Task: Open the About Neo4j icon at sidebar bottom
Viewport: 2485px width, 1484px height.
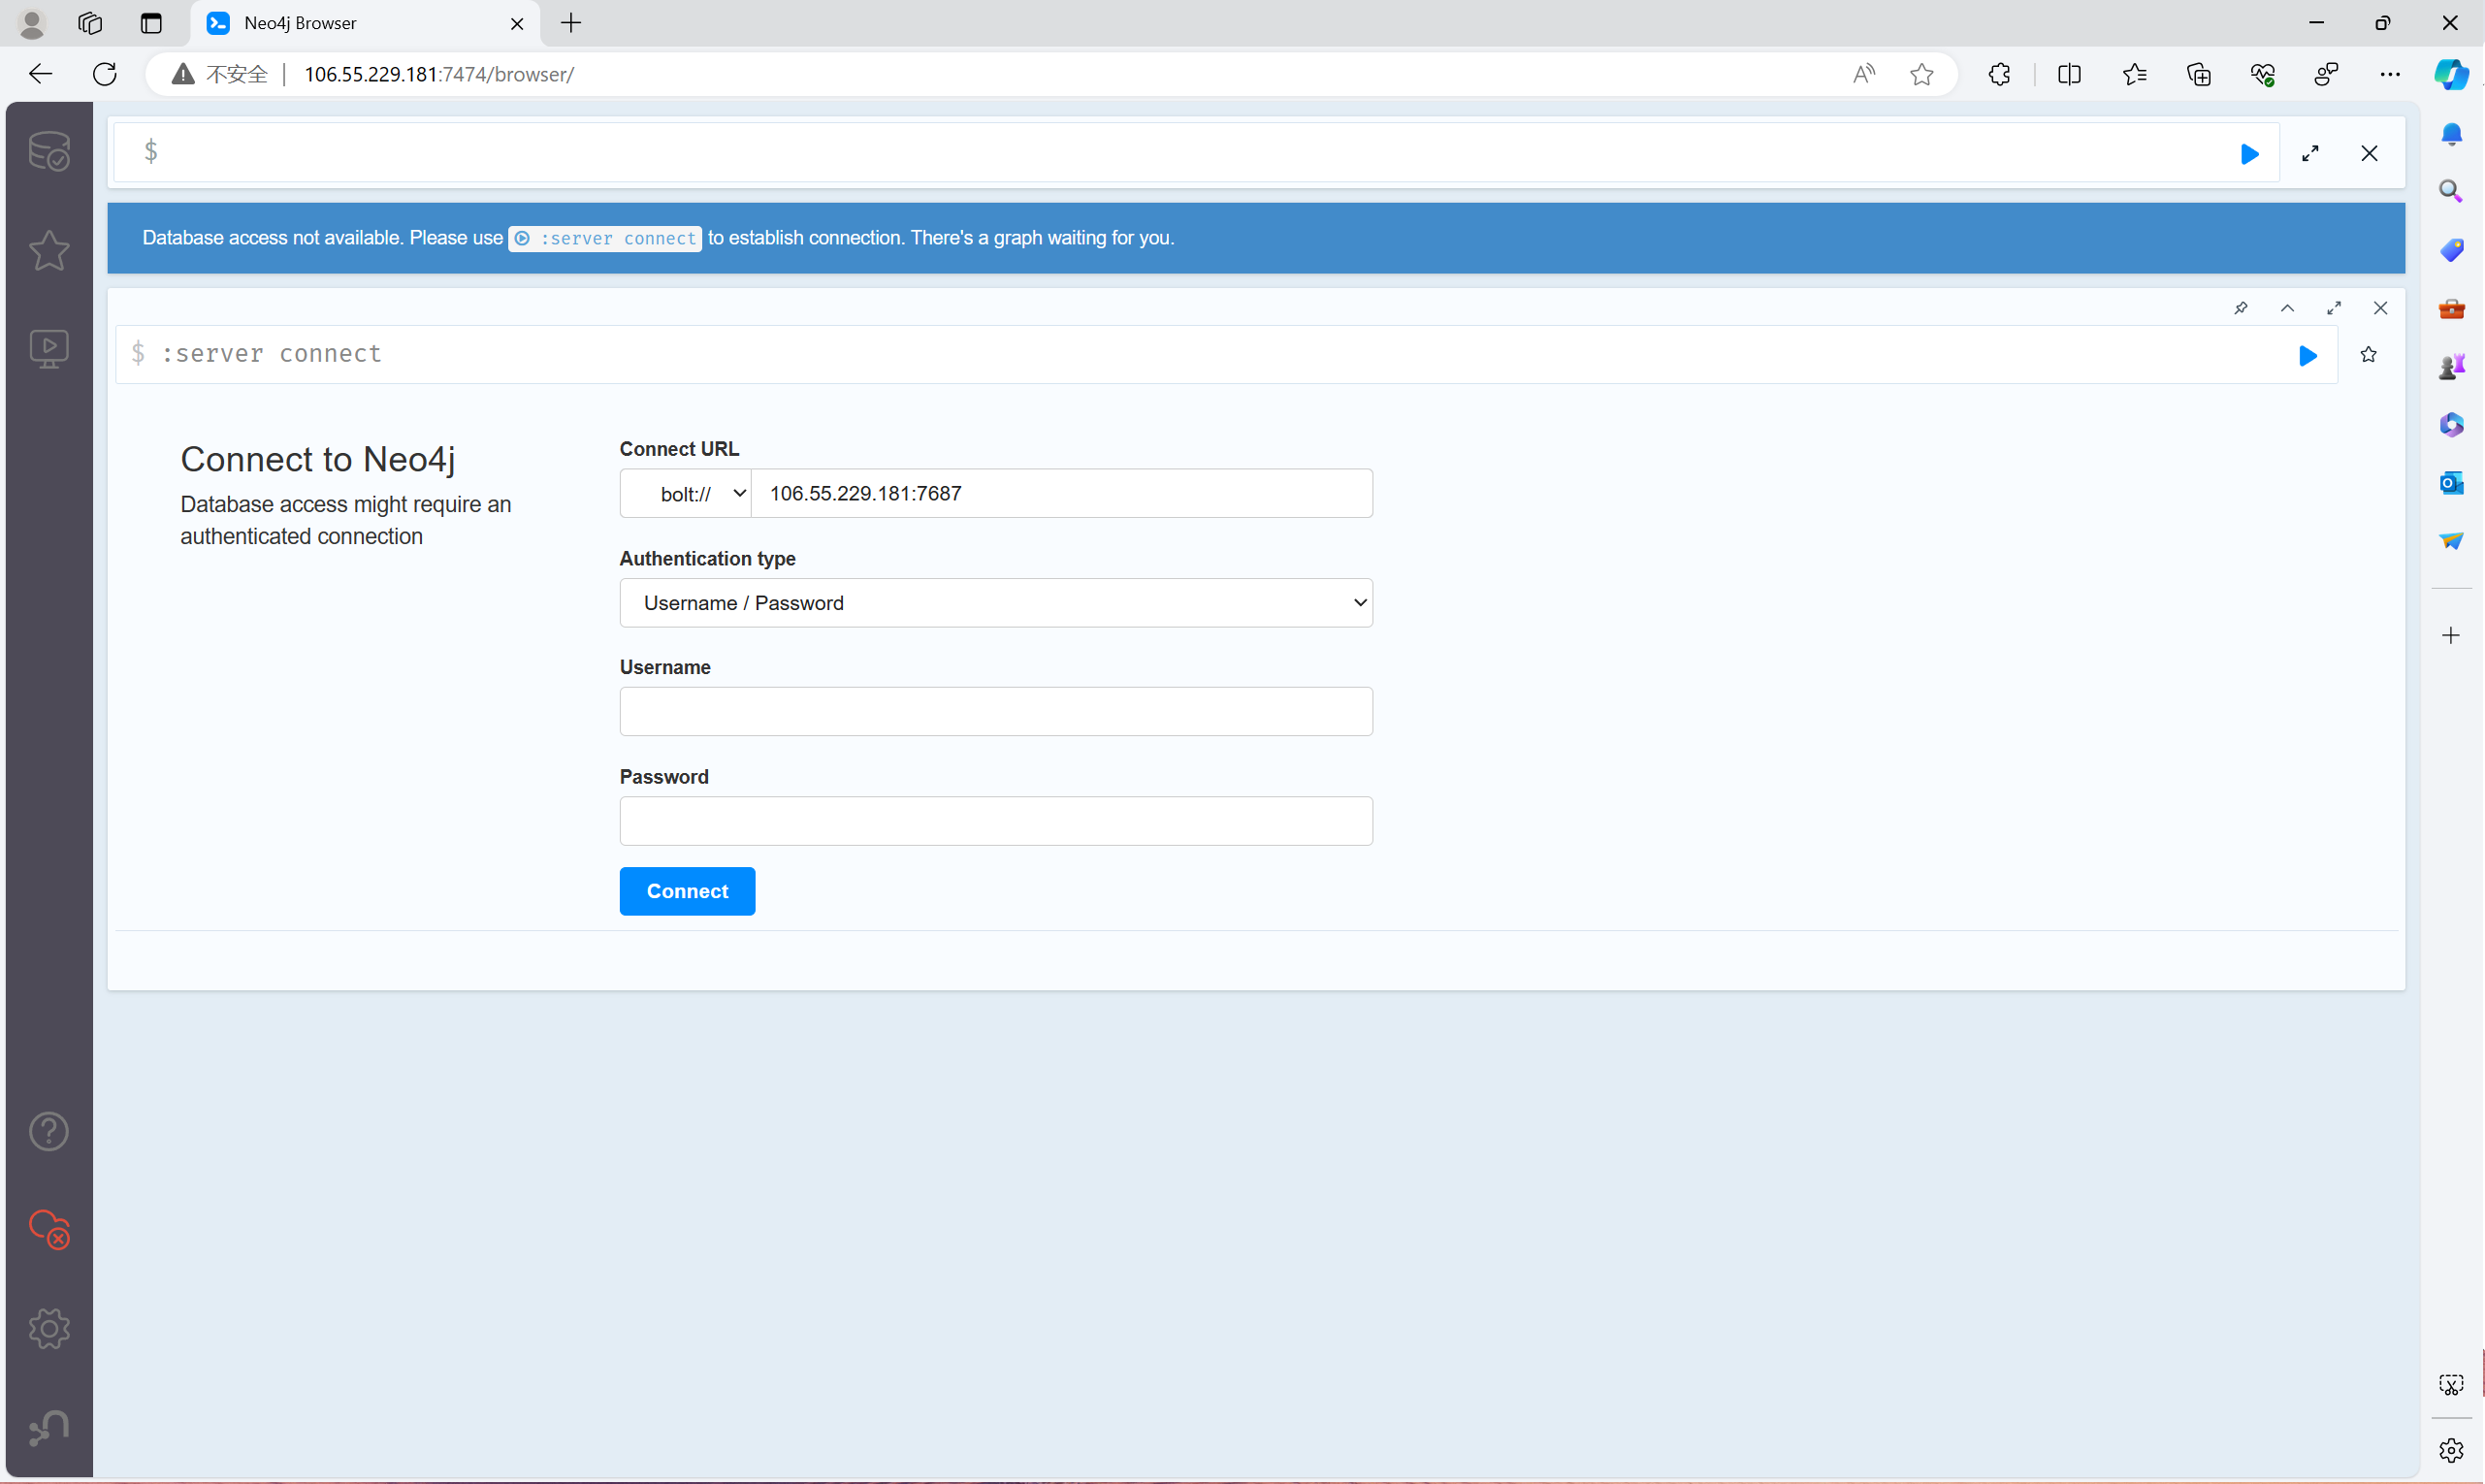Action: pos(49,1427)
